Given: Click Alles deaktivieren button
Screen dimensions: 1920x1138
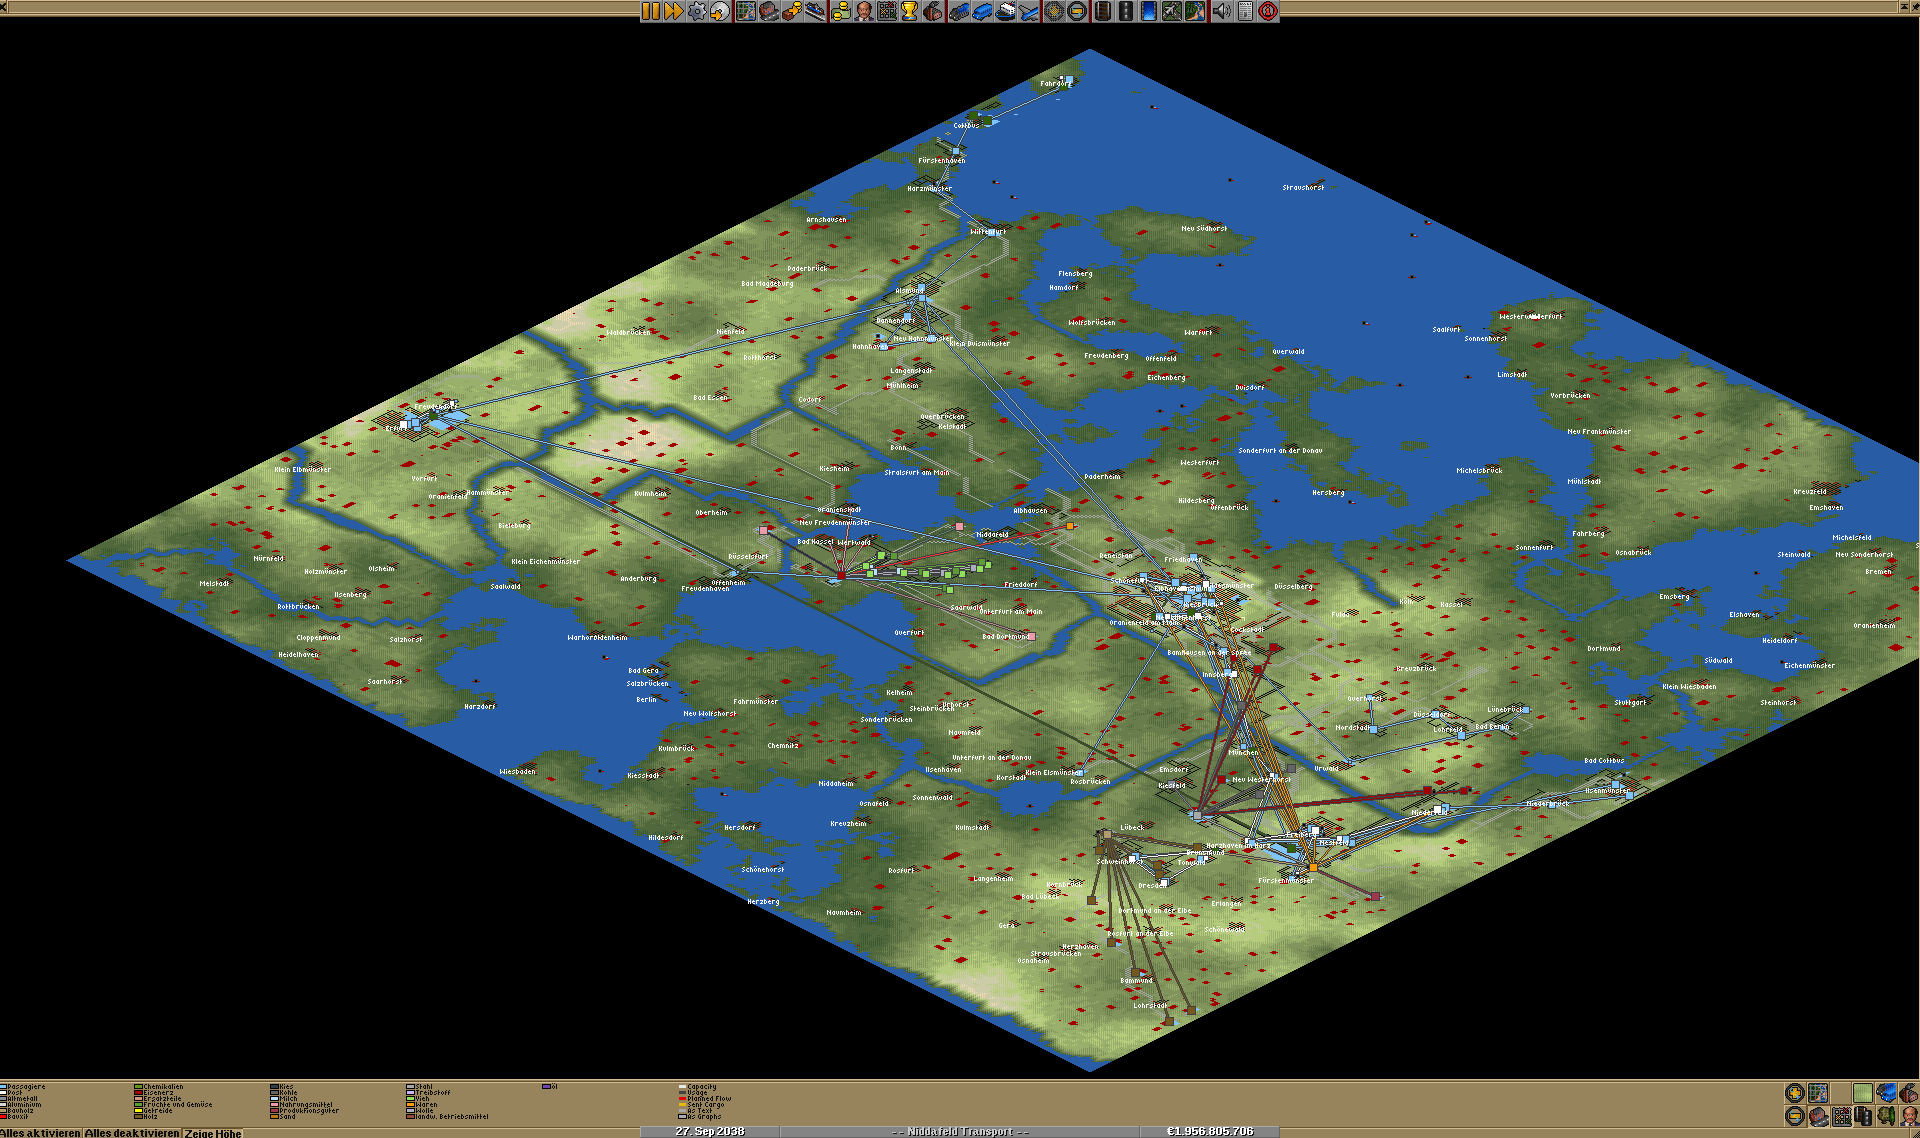Looking at the screenshot, I should pyautogui.click(x=132, y=1133).
